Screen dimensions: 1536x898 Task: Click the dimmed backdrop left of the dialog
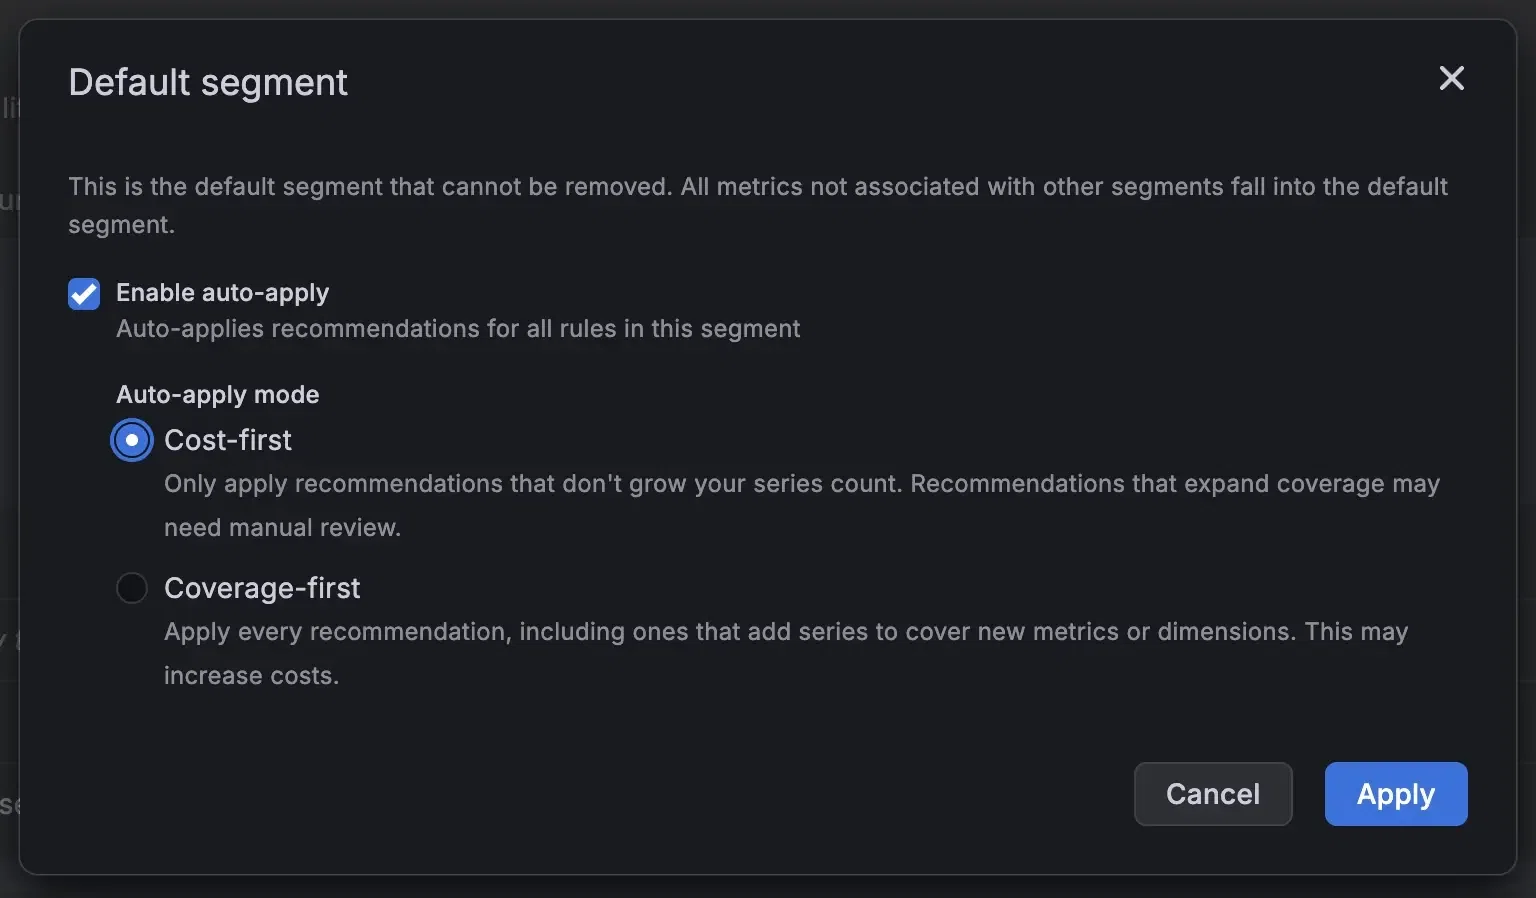9,450
